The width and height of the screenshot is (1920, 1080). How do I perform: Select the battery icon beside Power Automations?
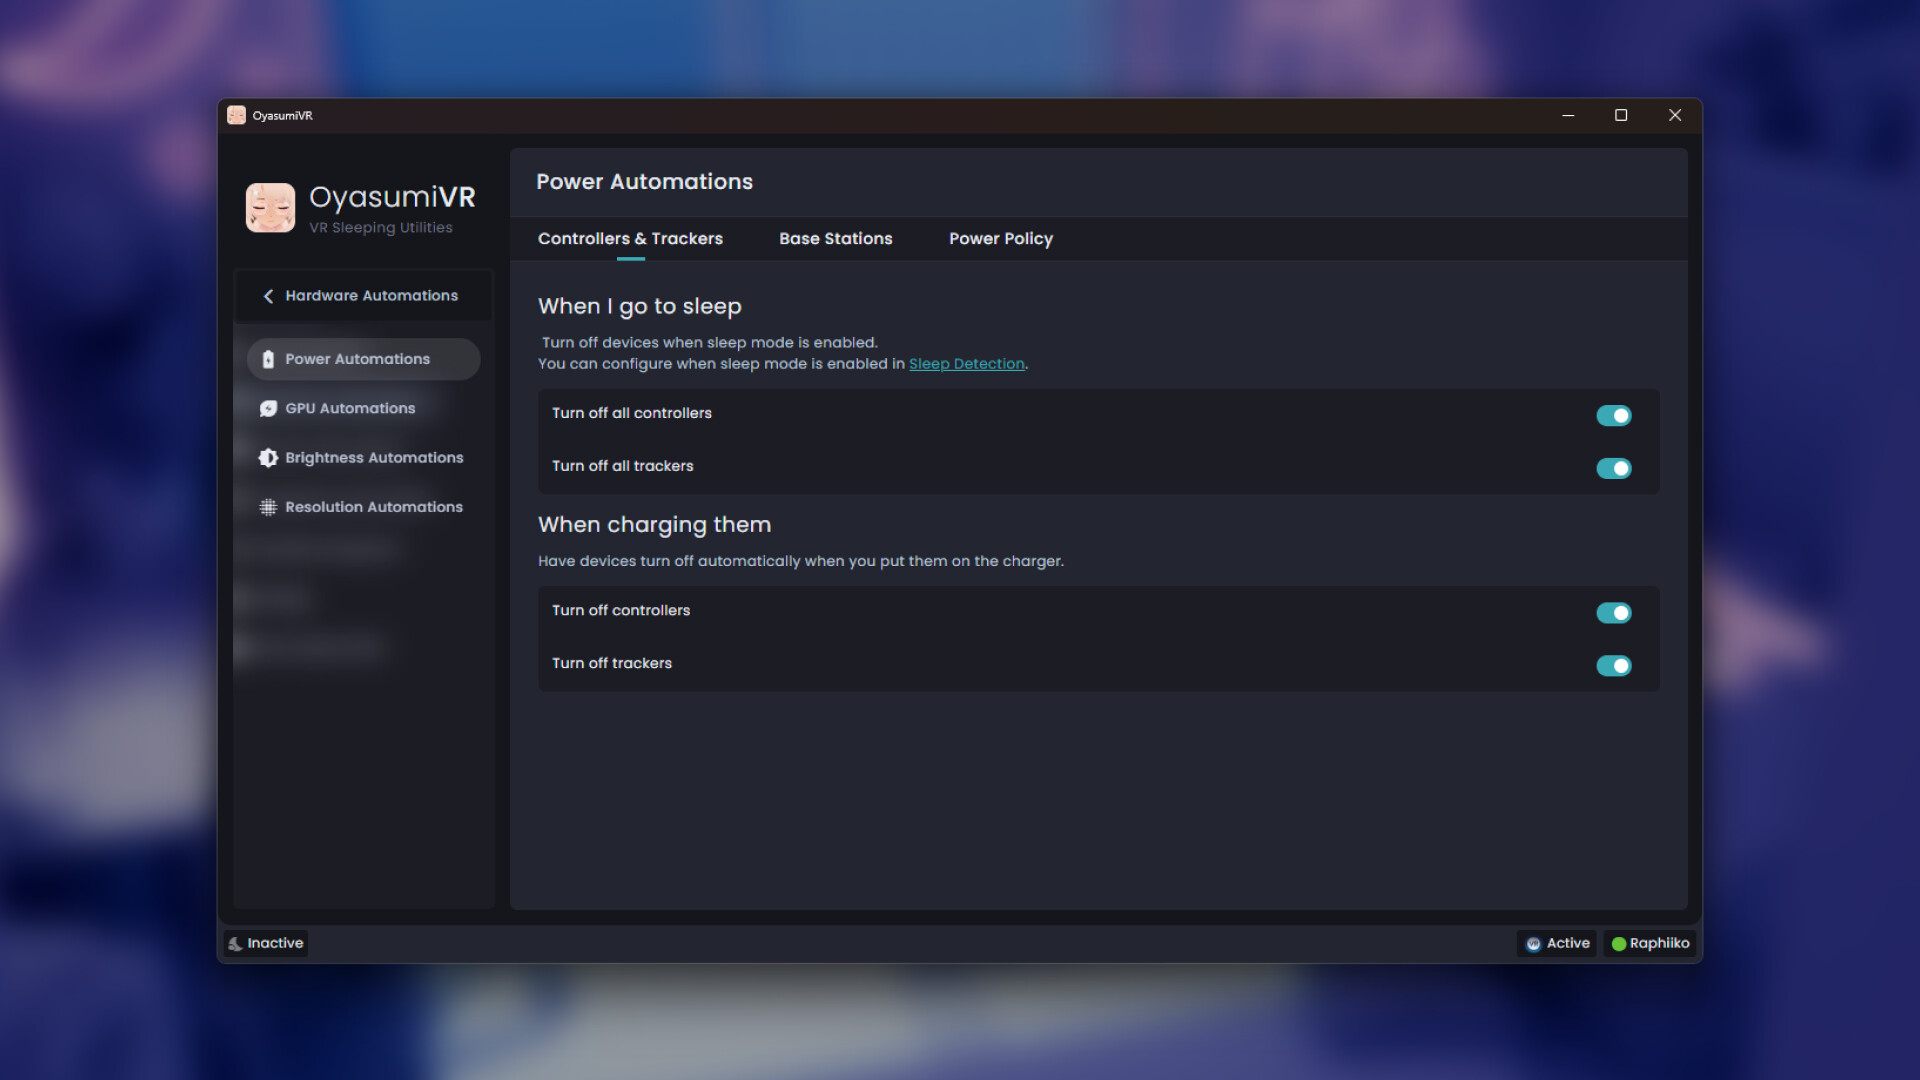coord(267,358)
